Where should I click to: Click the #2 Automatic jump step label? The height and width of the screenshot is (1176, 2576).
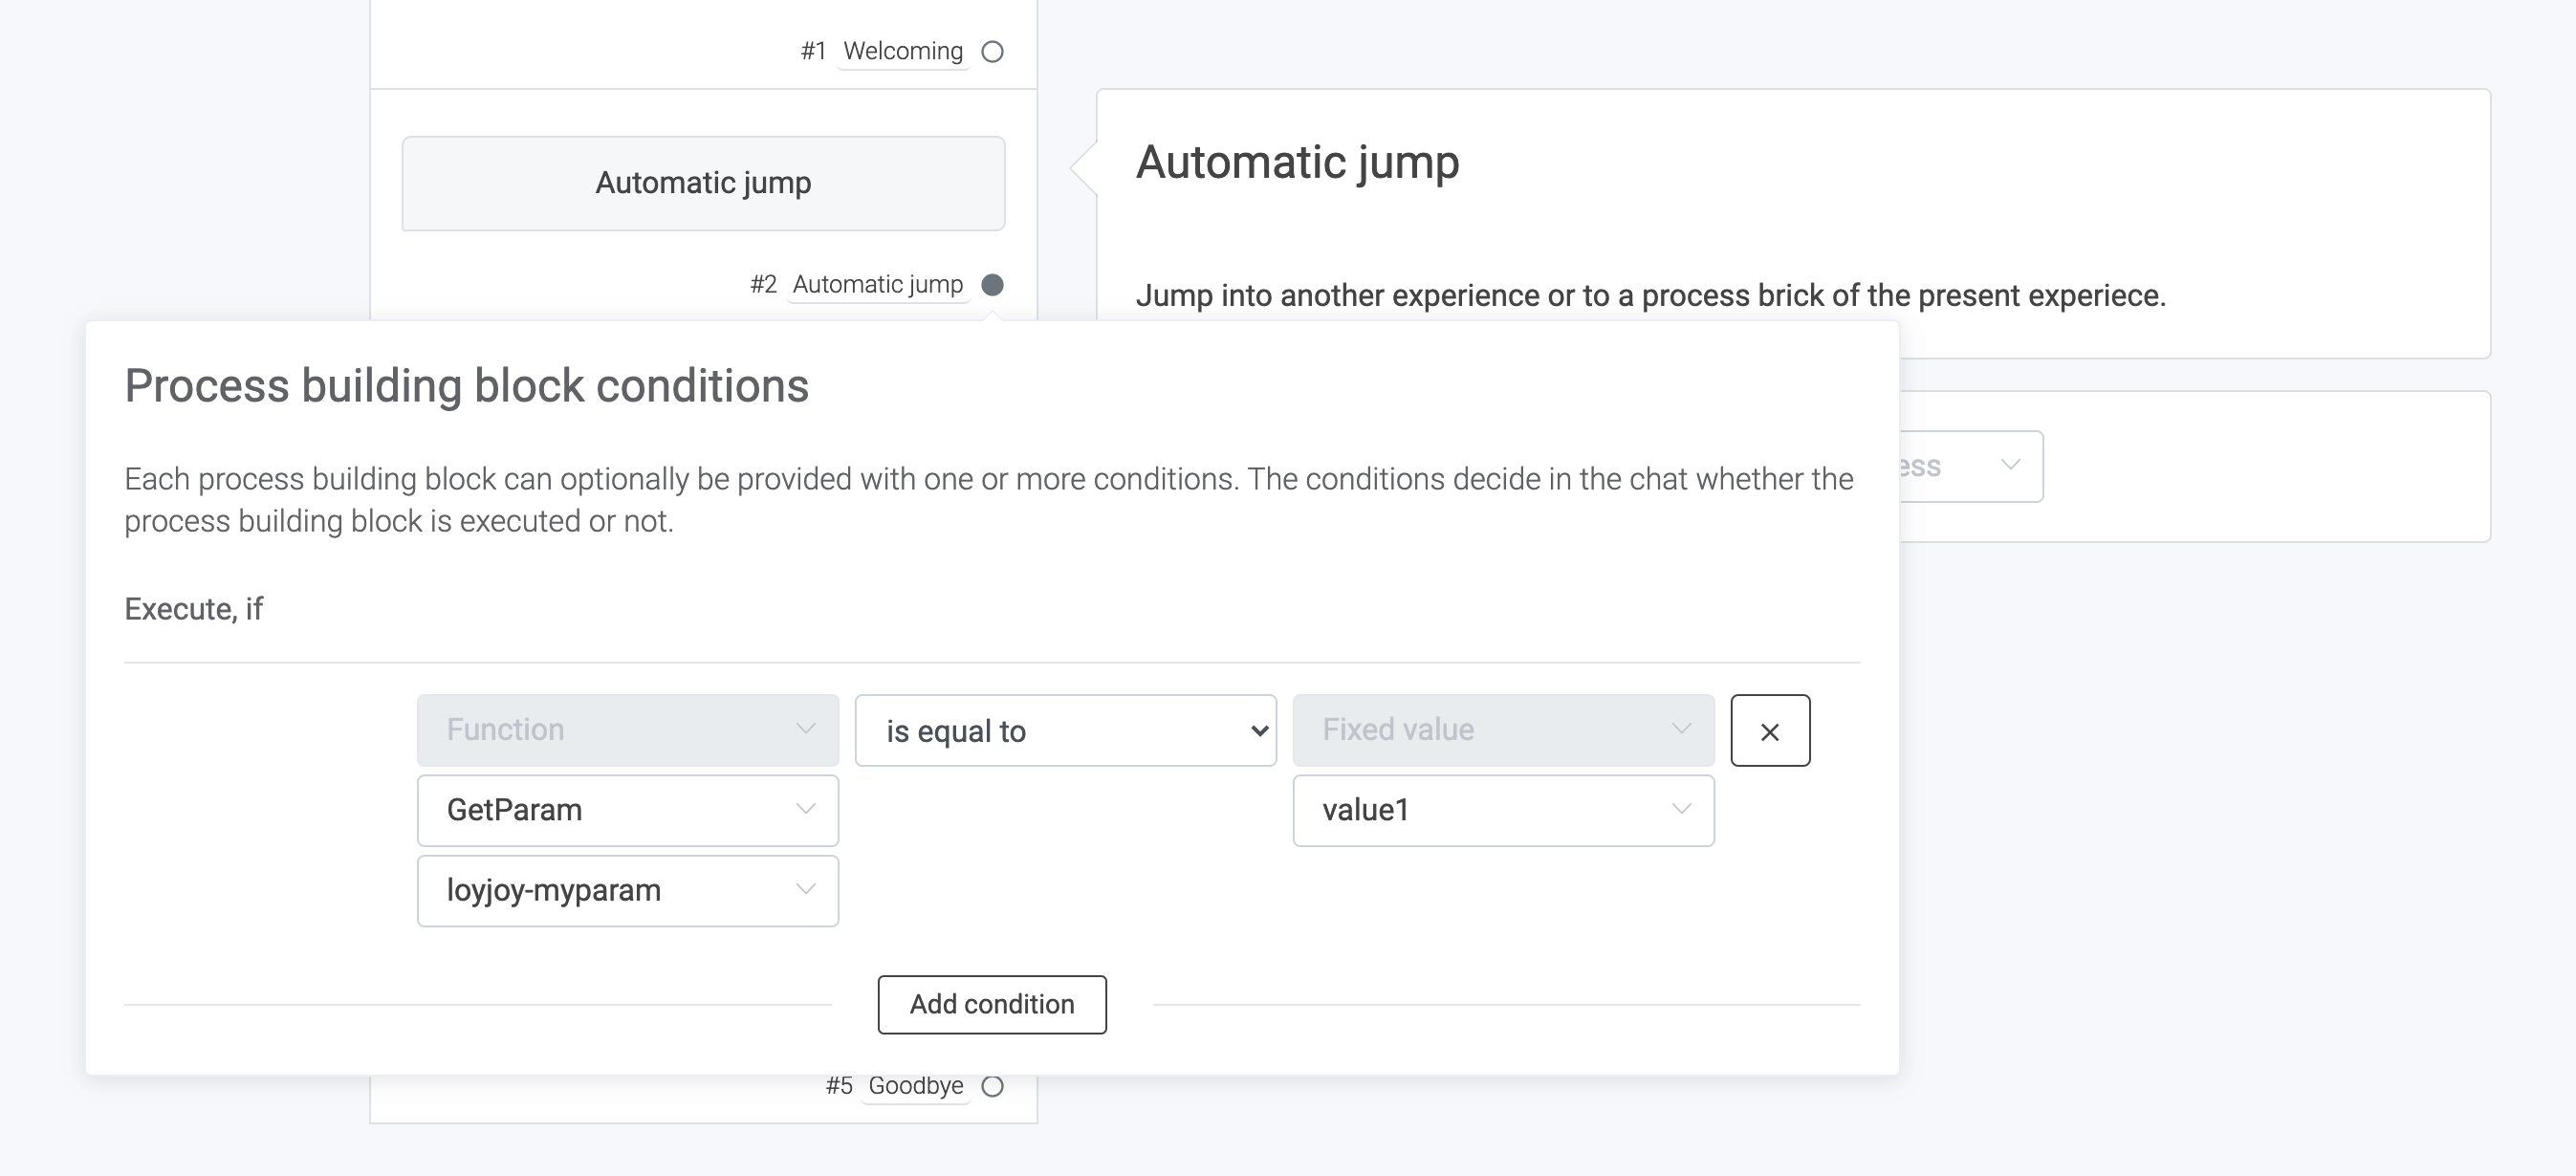(878, 284)
